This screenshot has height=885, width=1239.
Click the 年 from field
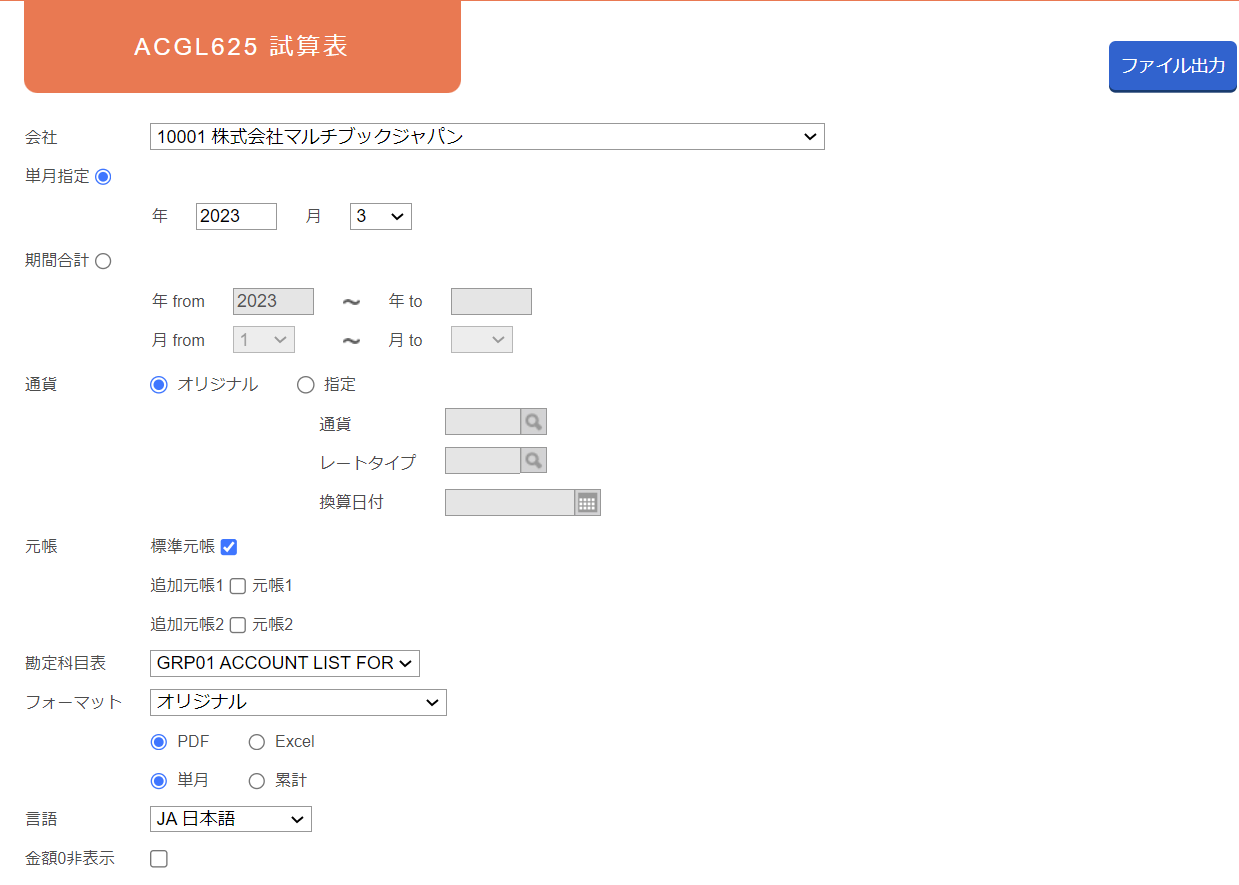tap(273, 301)
